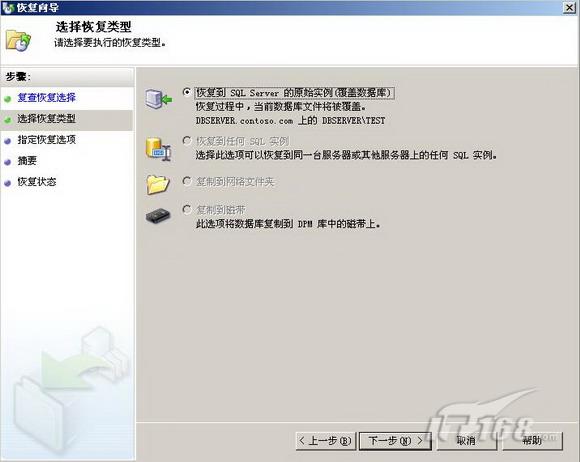This screenshot has width=580, height=462.
Task: Click the database SQL instance icon
Action: click(158, 149)
